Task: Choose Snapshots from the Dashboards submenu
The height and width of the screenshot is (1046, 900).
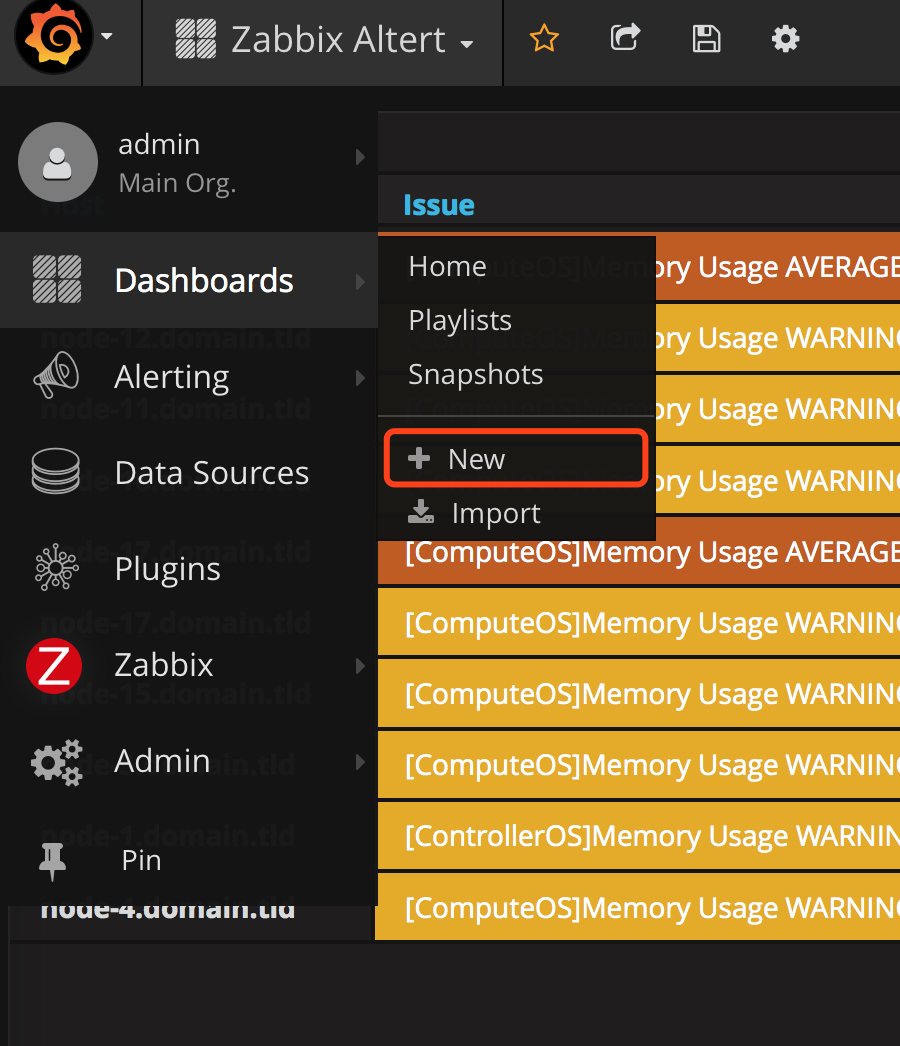Action: [x=475, y=374]
